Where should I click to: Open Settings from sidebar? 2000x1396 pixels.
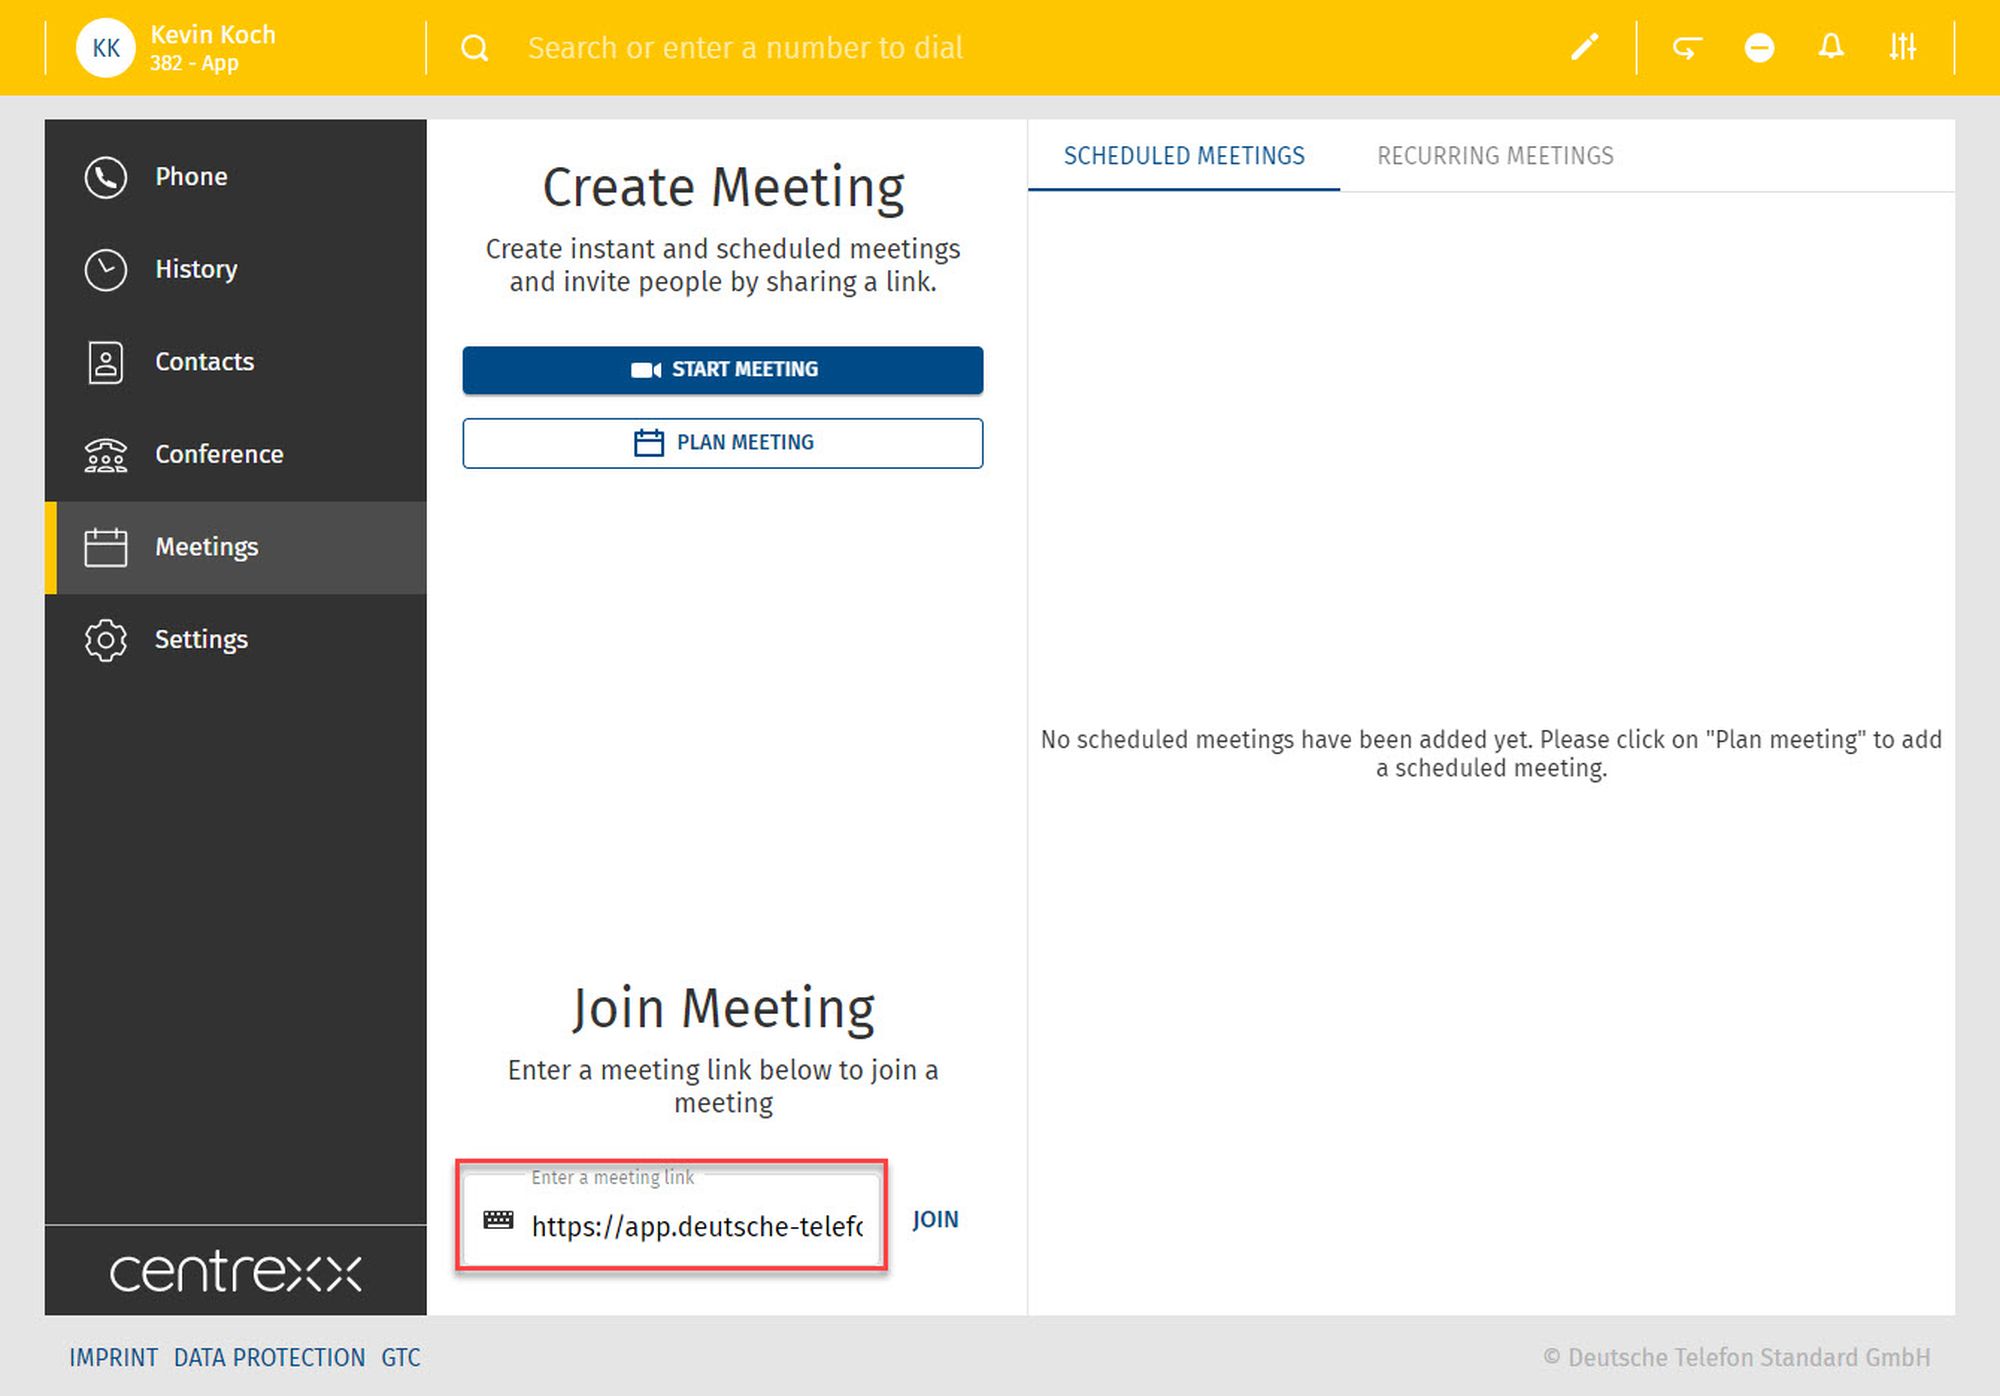pyautogui.click(x=200, y=639)
